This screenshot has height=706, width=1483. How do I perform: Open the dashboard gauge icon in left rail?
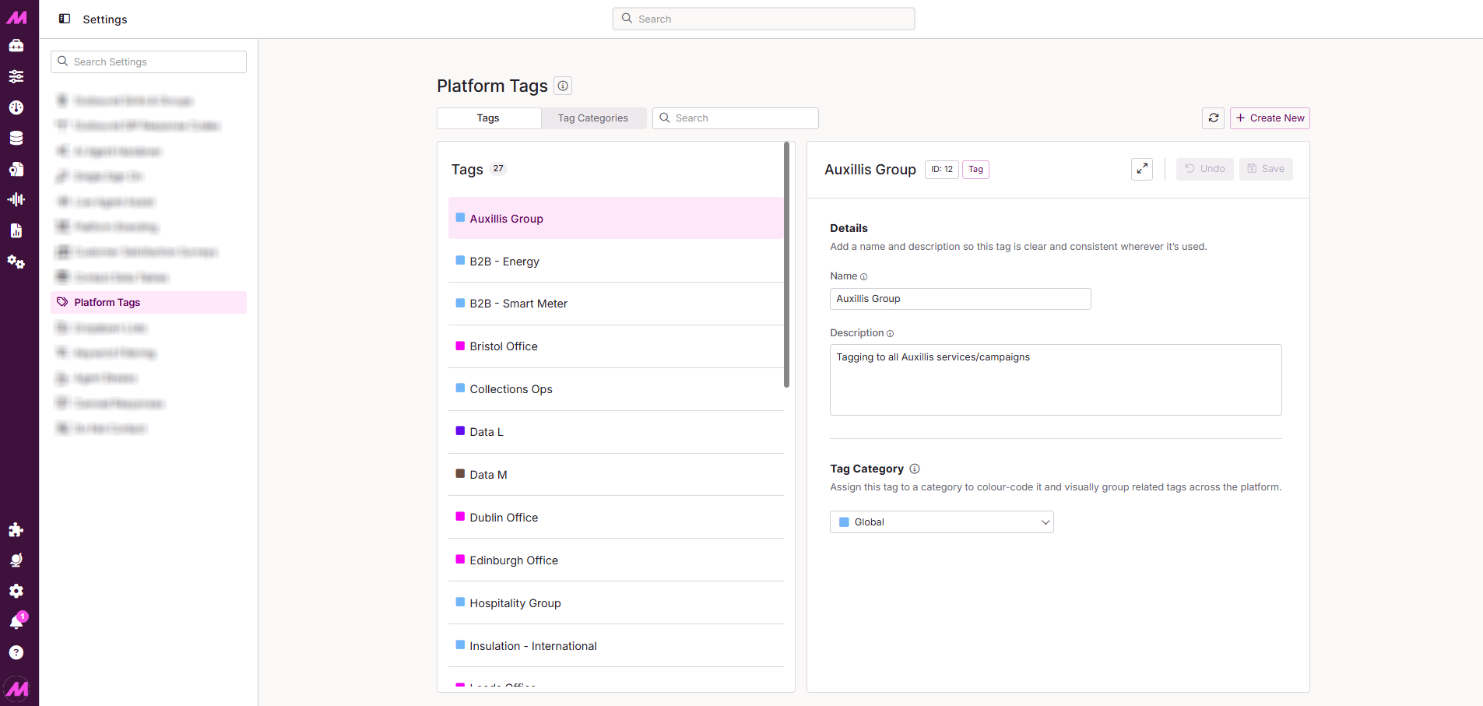pyautogui.click(x=16, y=107)
